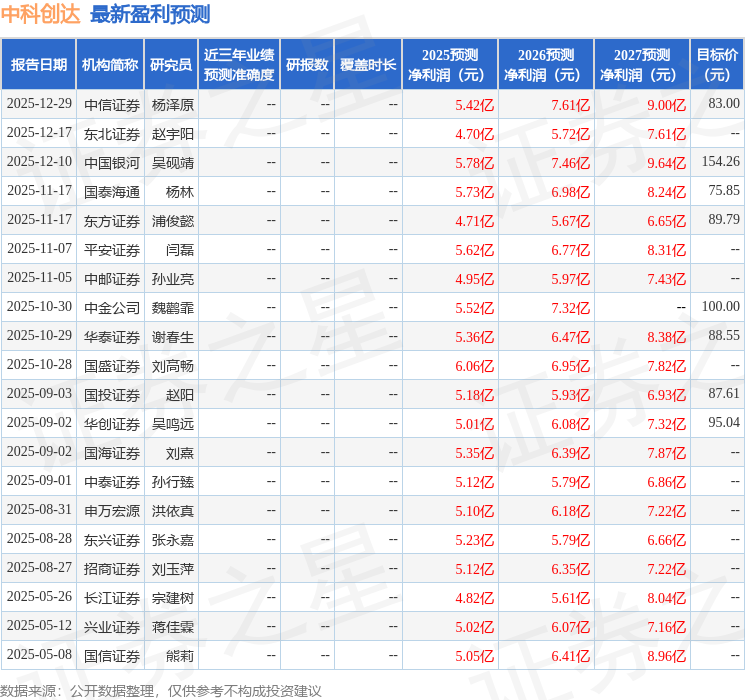Select institution 东北证券
Viewport: 745px width, 700px height.
pyautogui.click(x=112, y=134)
